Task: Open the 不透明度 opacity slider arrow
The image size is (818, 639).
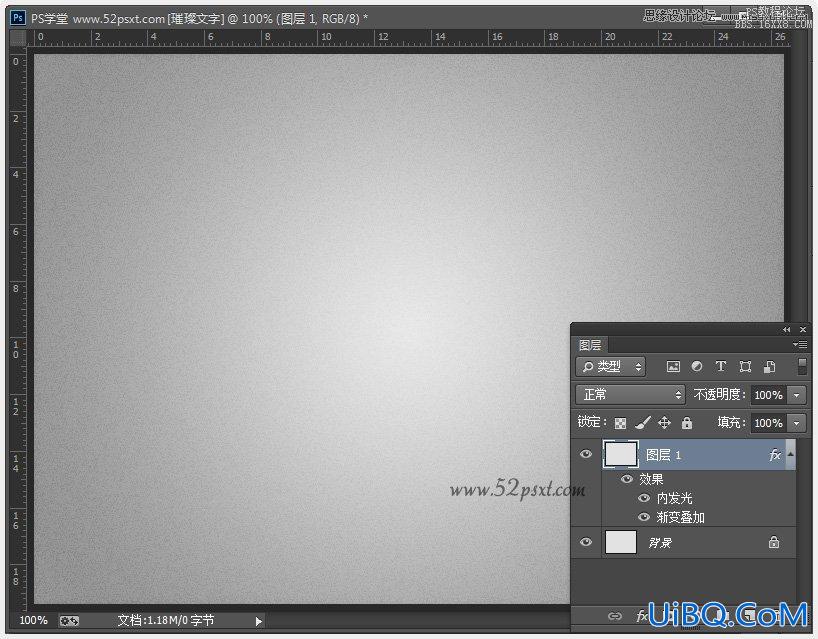Action: (x=797, y=395)
